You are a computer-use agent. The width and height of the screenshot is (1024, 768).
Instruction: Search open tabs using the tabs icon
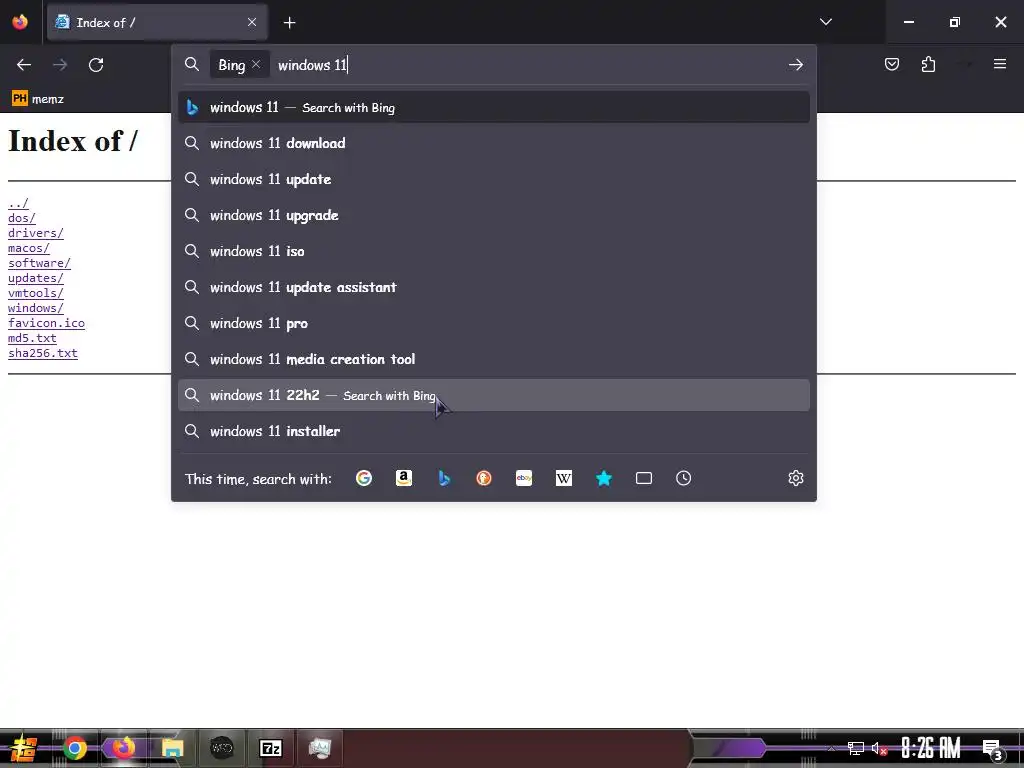(x=644, y=478)
